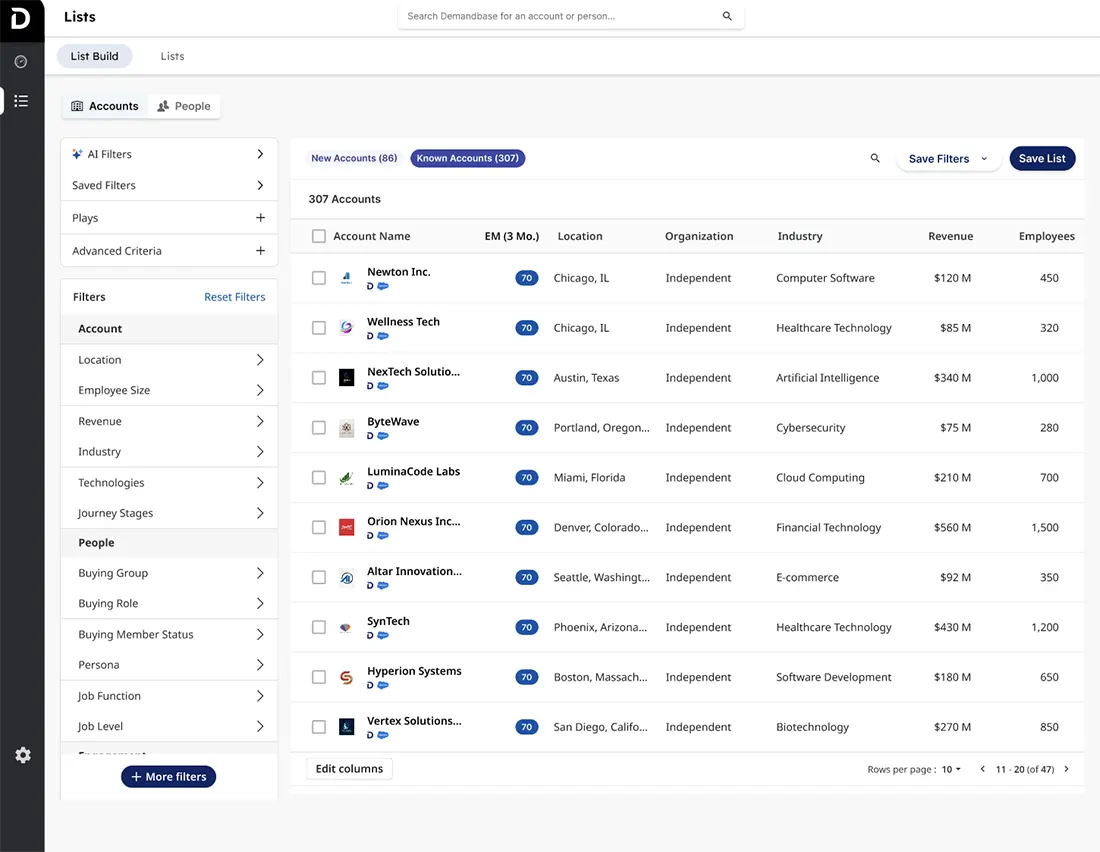Viewport: 1100px width, 852px height.
Task: Show New Accounts (86) tab
Action: [x=354, y=158]
